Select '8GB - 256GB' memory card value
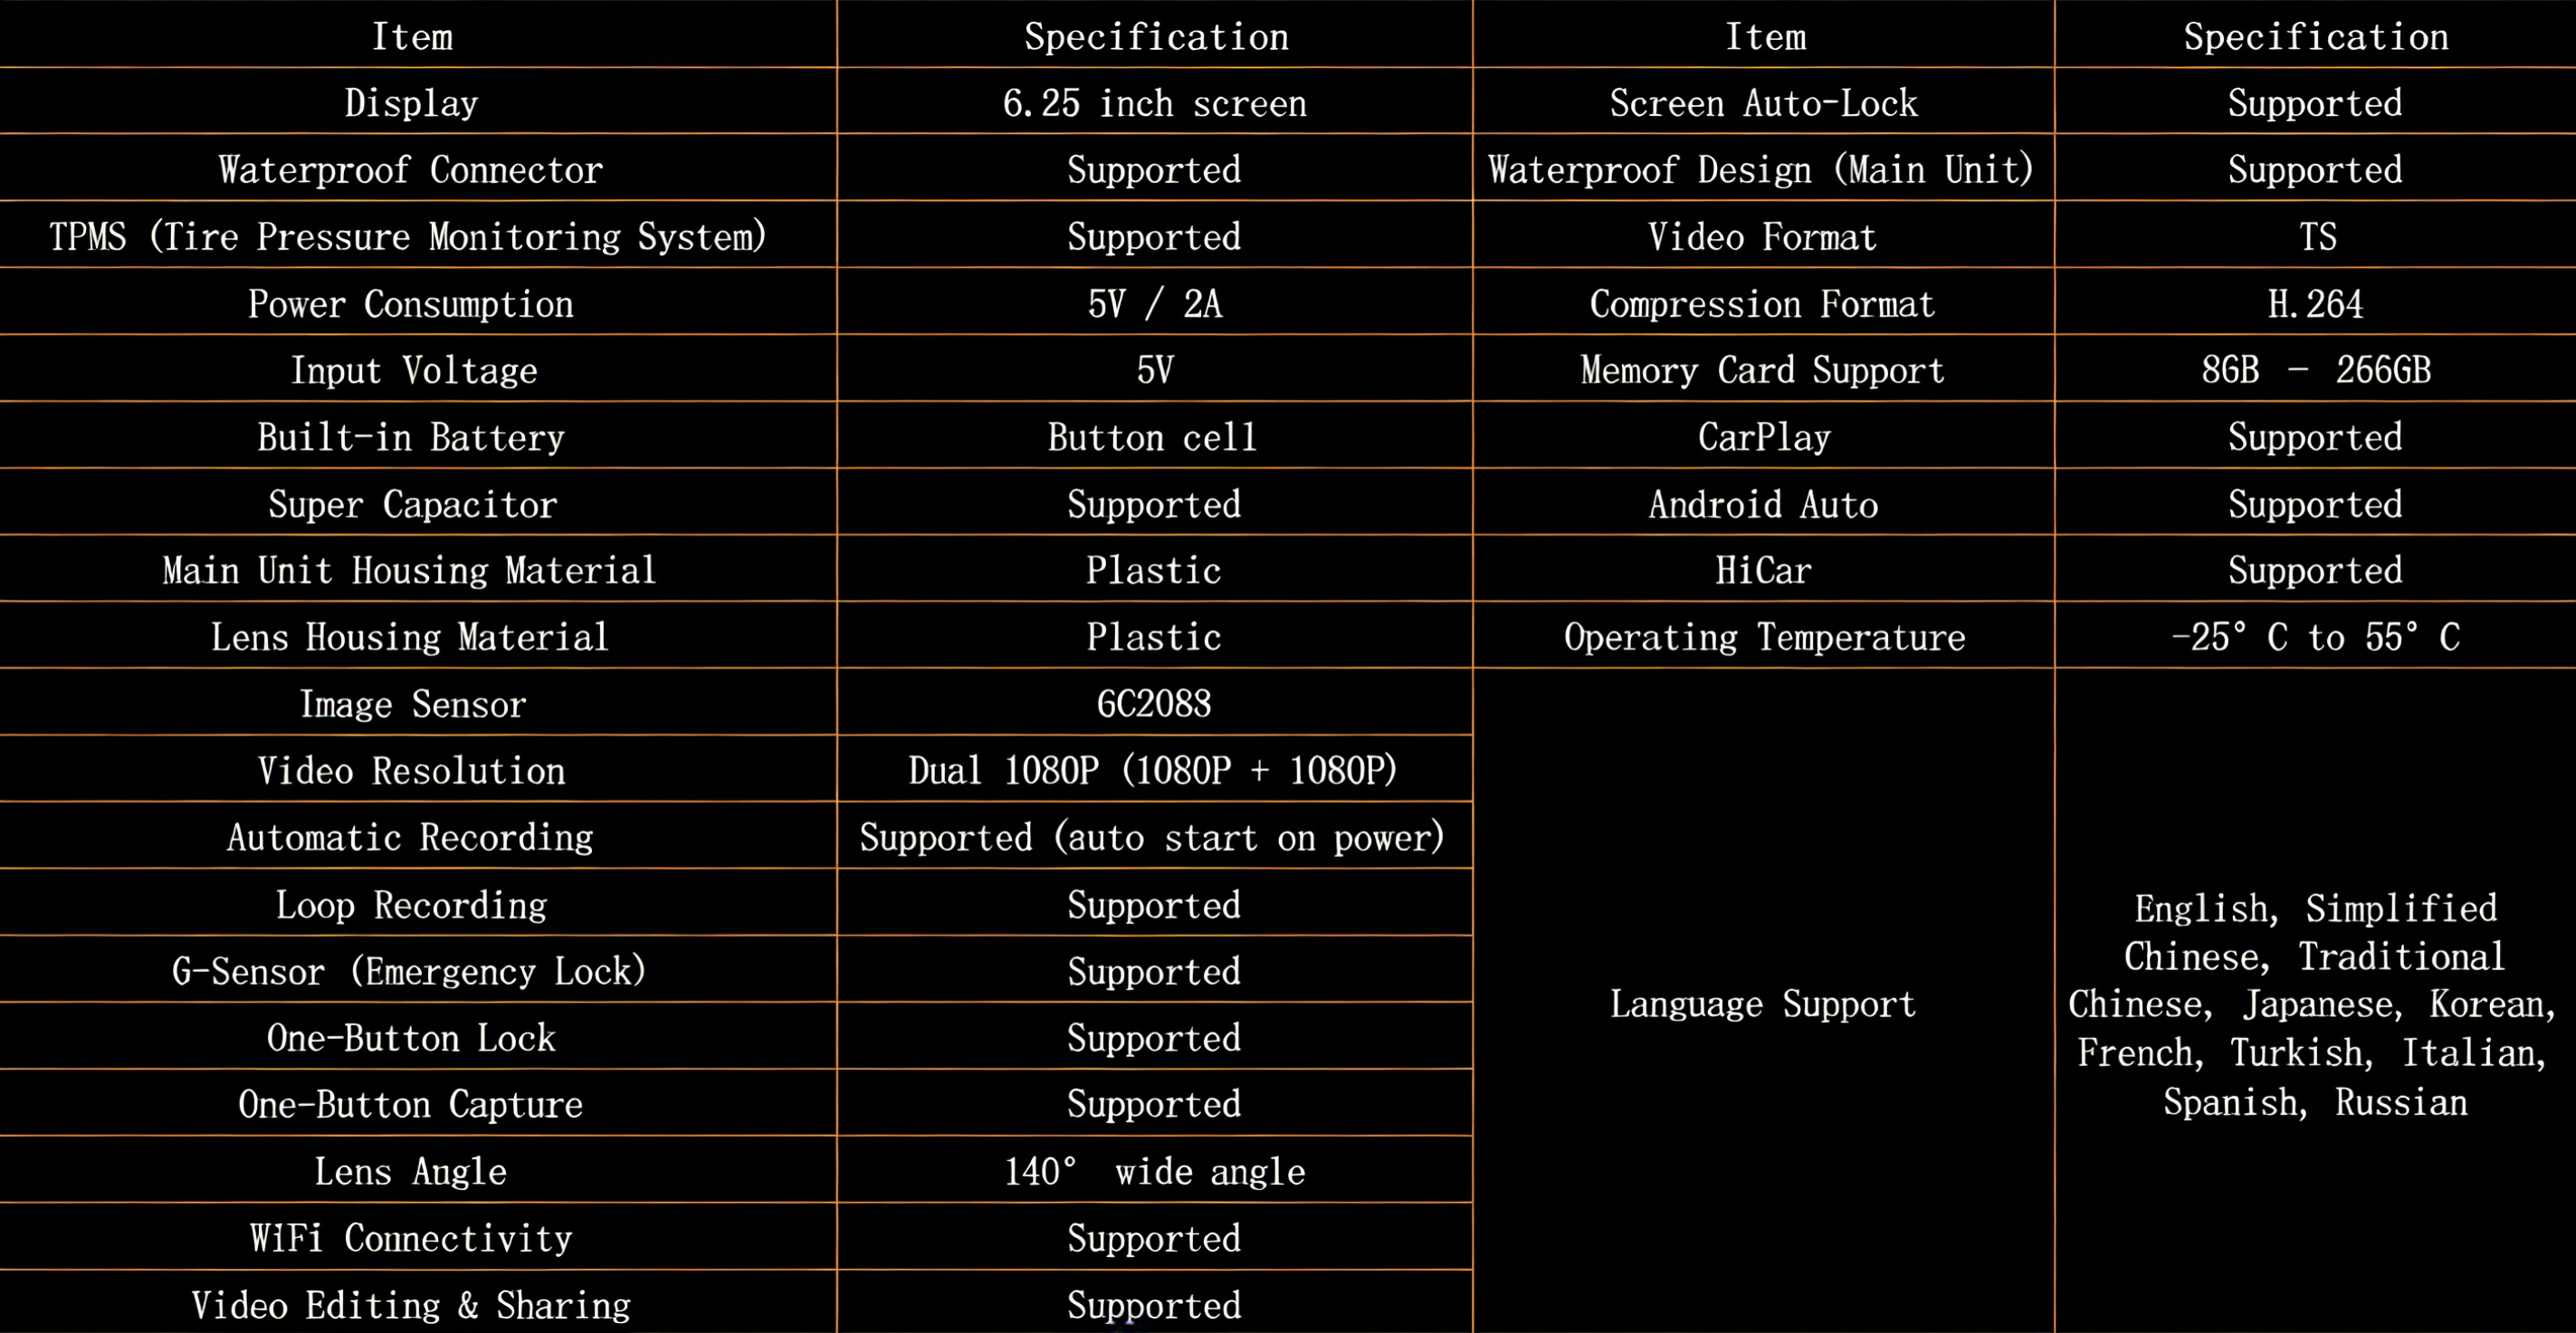 pyautogui.click(x=2315, y=370)
